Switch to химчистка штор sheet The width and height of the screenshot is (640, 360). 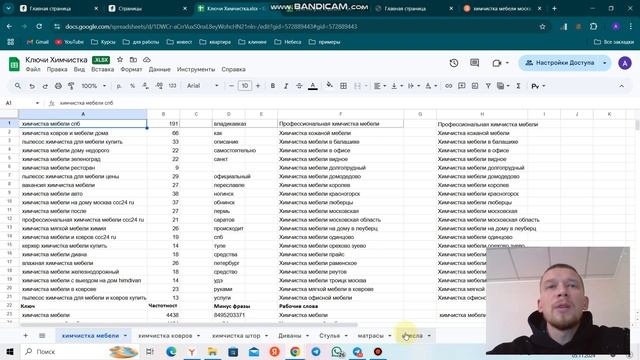[x=236, y=336]
